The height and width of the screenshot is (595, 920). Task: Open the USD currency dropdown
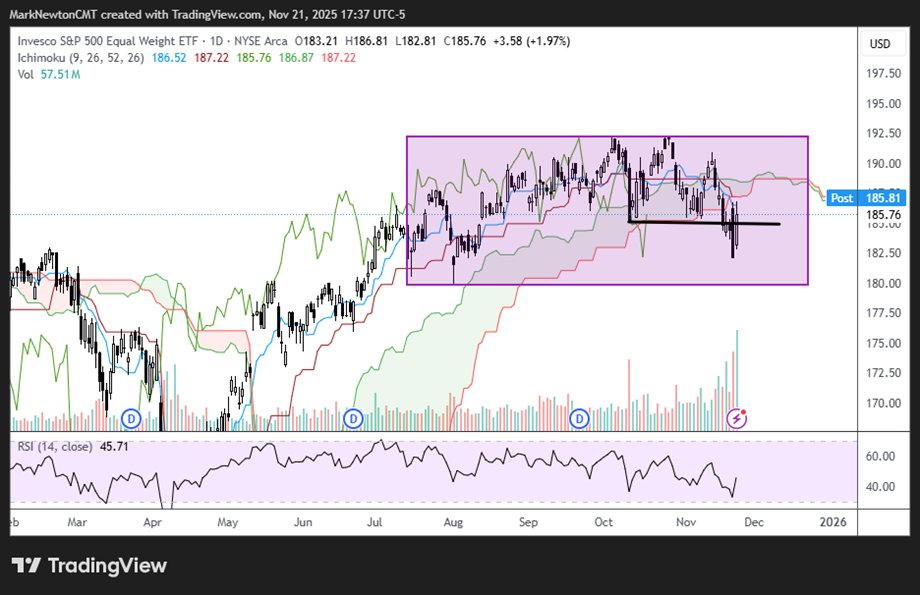pos(880,44)
